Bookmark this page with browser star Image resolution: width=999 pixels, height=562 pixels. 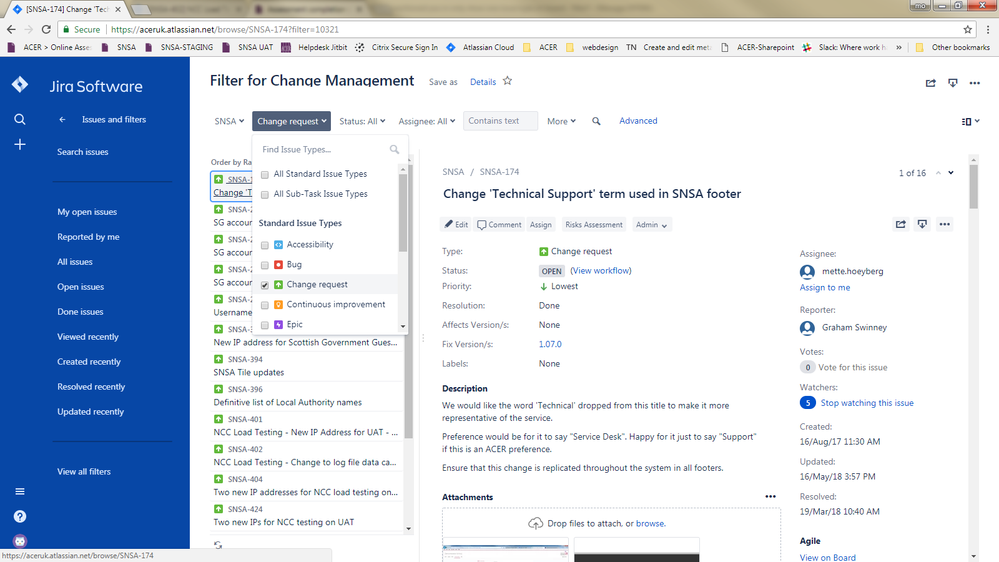click(968, 29)
